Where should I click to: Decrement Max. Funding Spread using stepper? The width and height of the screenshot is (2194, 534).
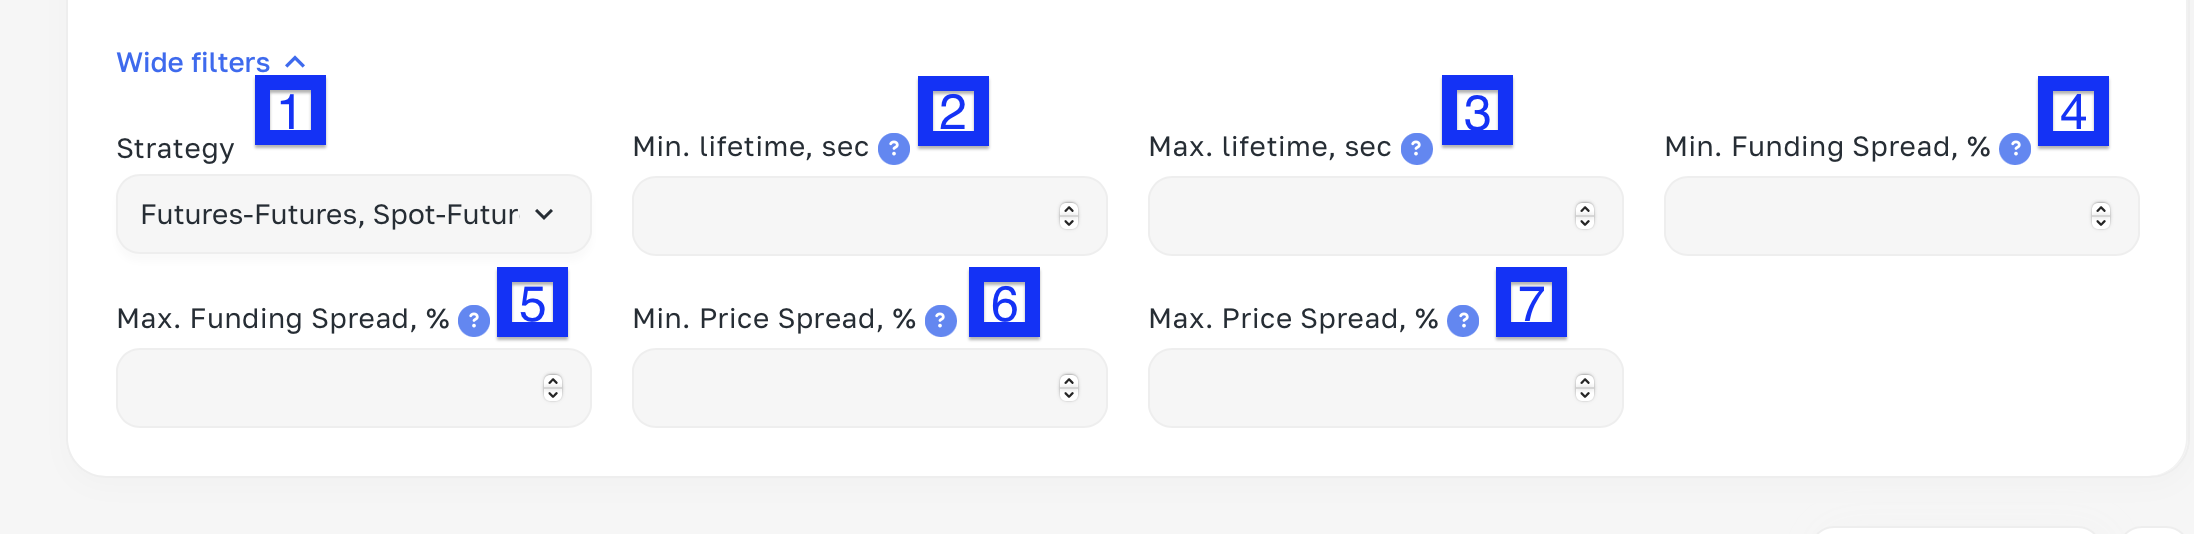pos(553,395)
